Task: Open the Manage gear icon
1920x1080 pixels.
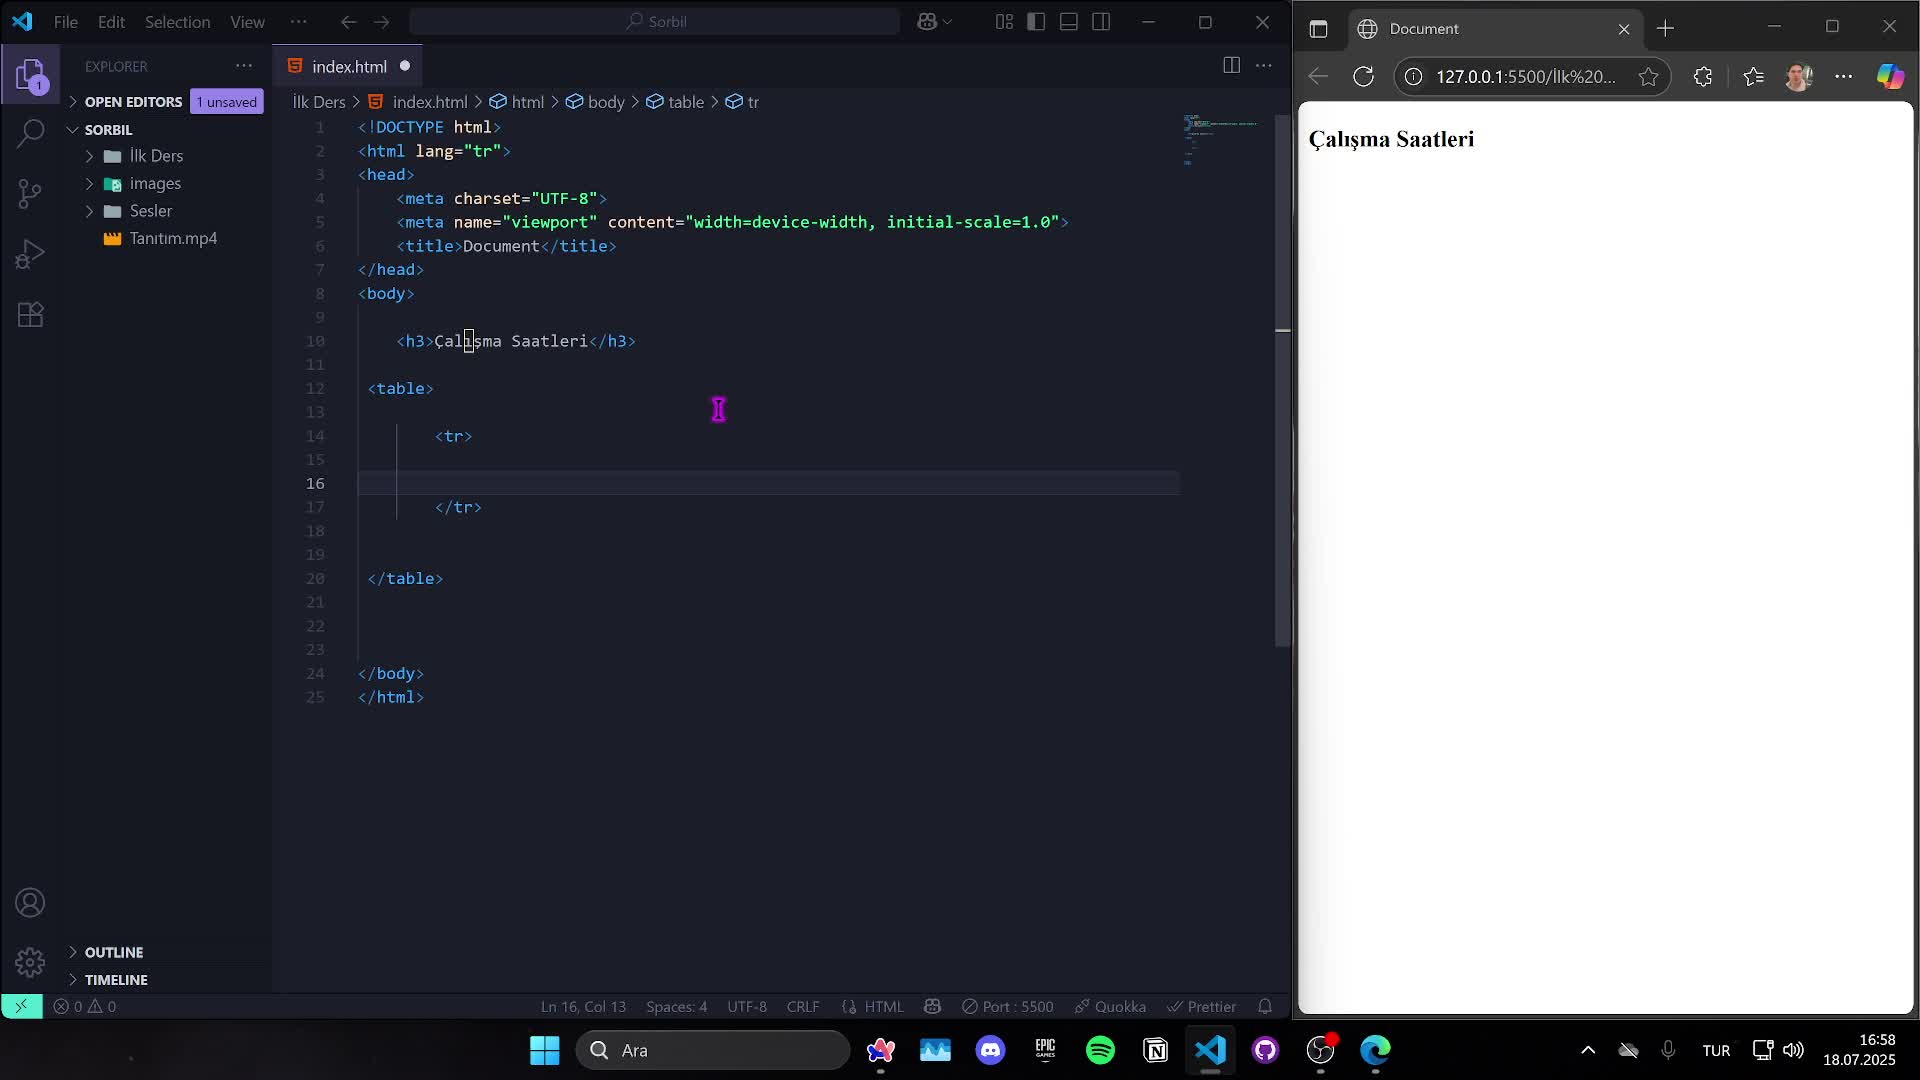Action: pos(30,962)
